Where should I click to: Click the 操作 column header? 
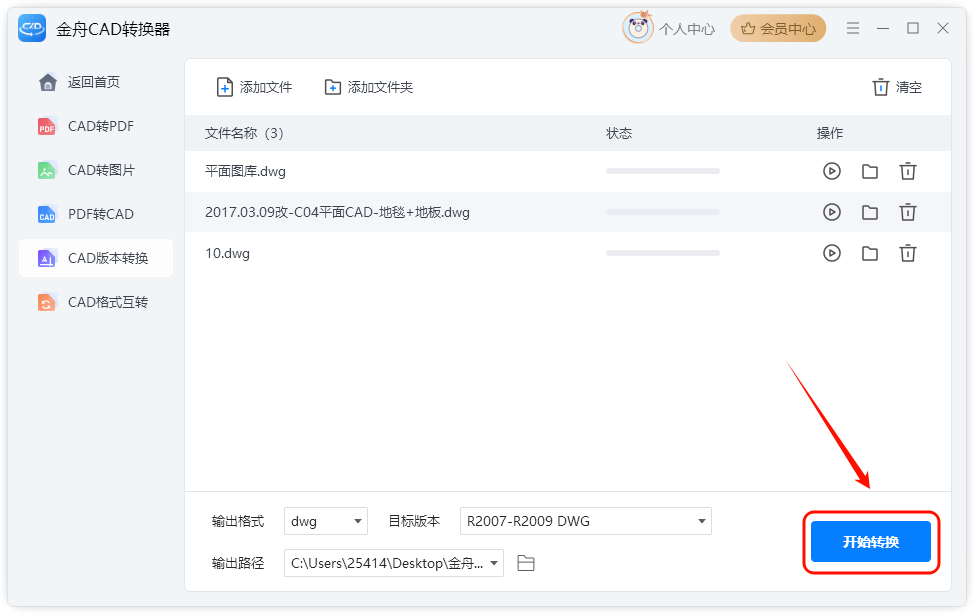coord(829,133)
